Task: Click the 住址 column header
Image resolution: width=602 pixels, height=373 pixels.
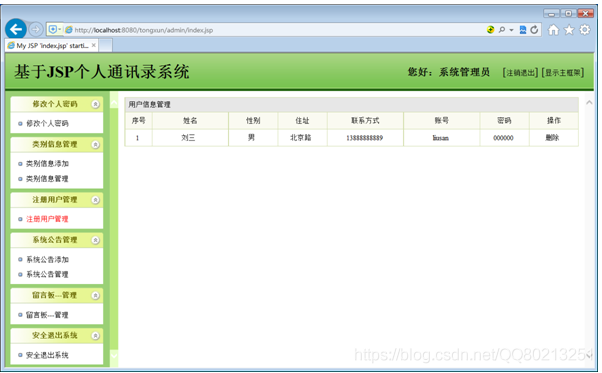Action: tap(302, 120)
